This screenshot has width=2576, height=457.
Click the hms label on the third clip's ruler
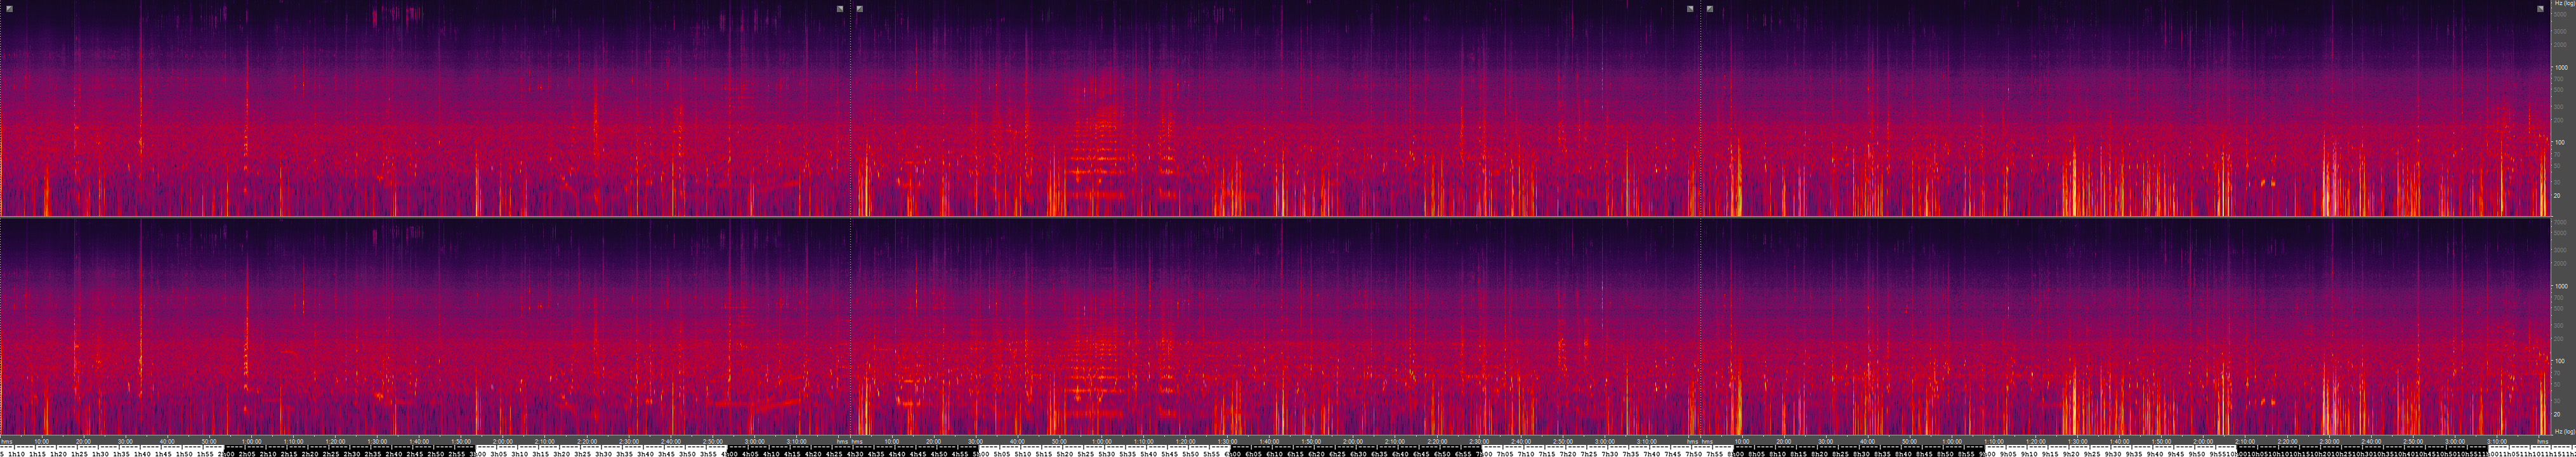[x=1707, y=441]
